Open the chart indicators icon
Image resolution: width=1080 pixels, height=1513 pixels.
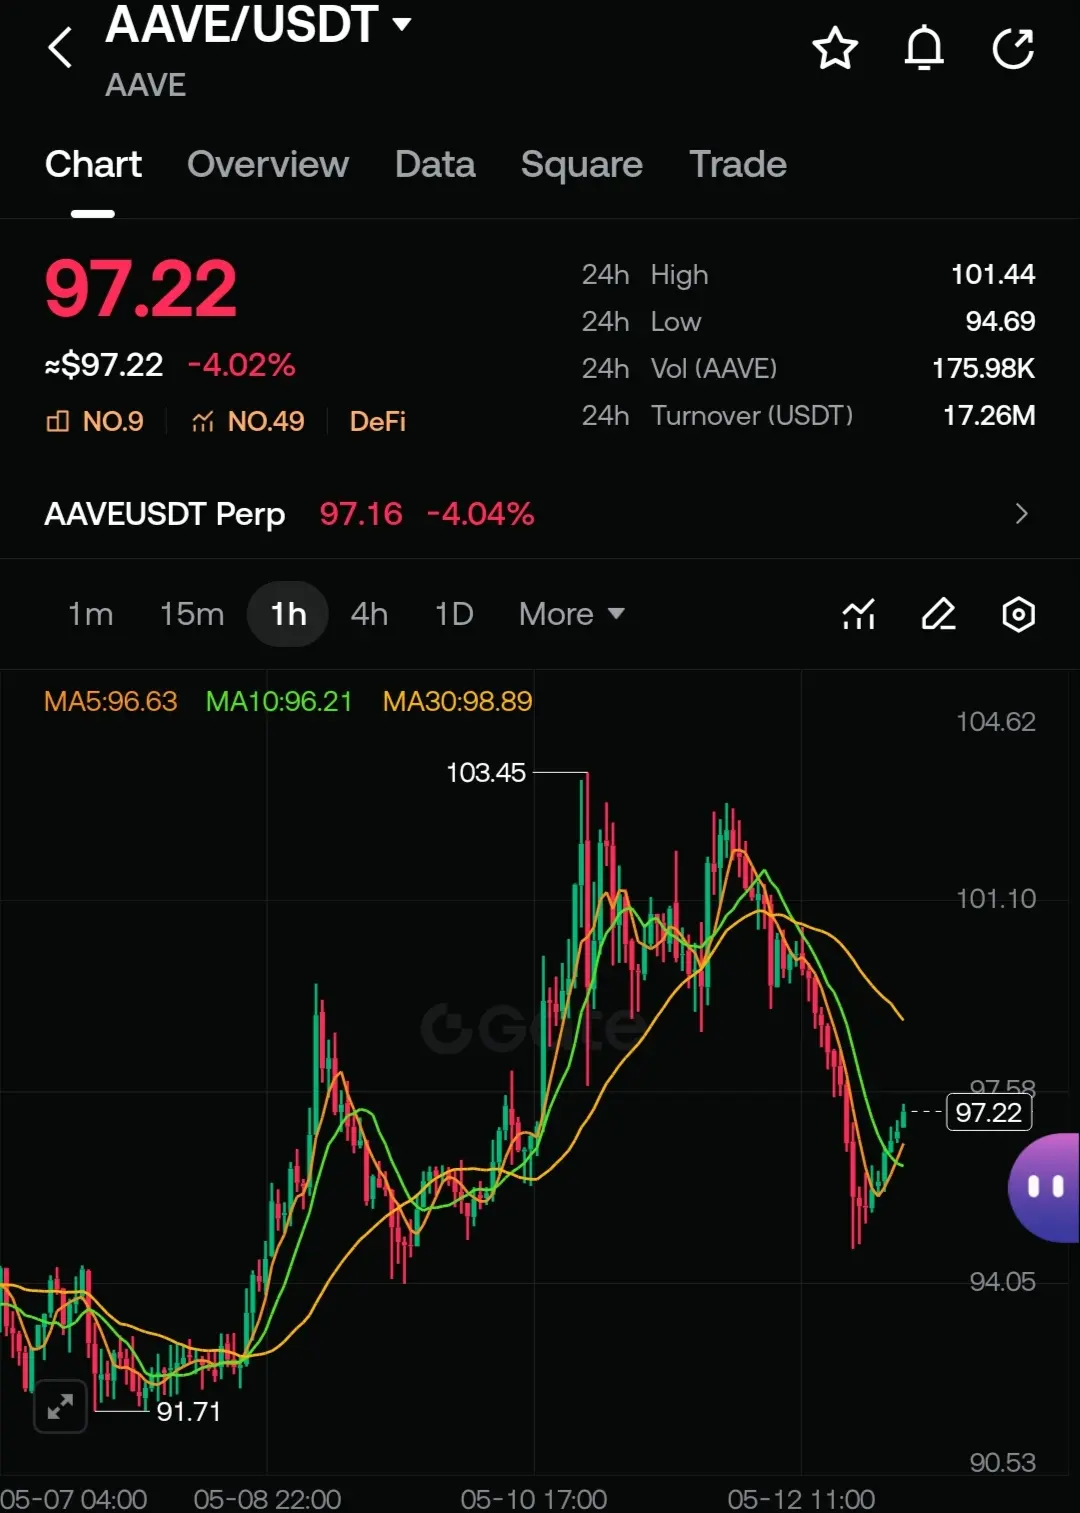point(858,614)
